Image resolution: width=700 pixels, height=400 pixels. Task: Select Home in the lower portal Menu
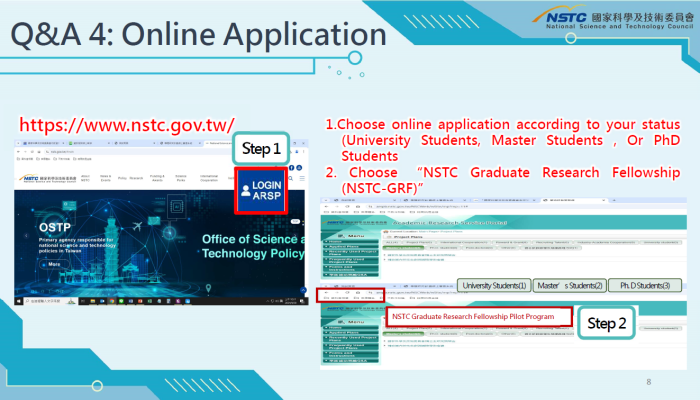(351, 328)
